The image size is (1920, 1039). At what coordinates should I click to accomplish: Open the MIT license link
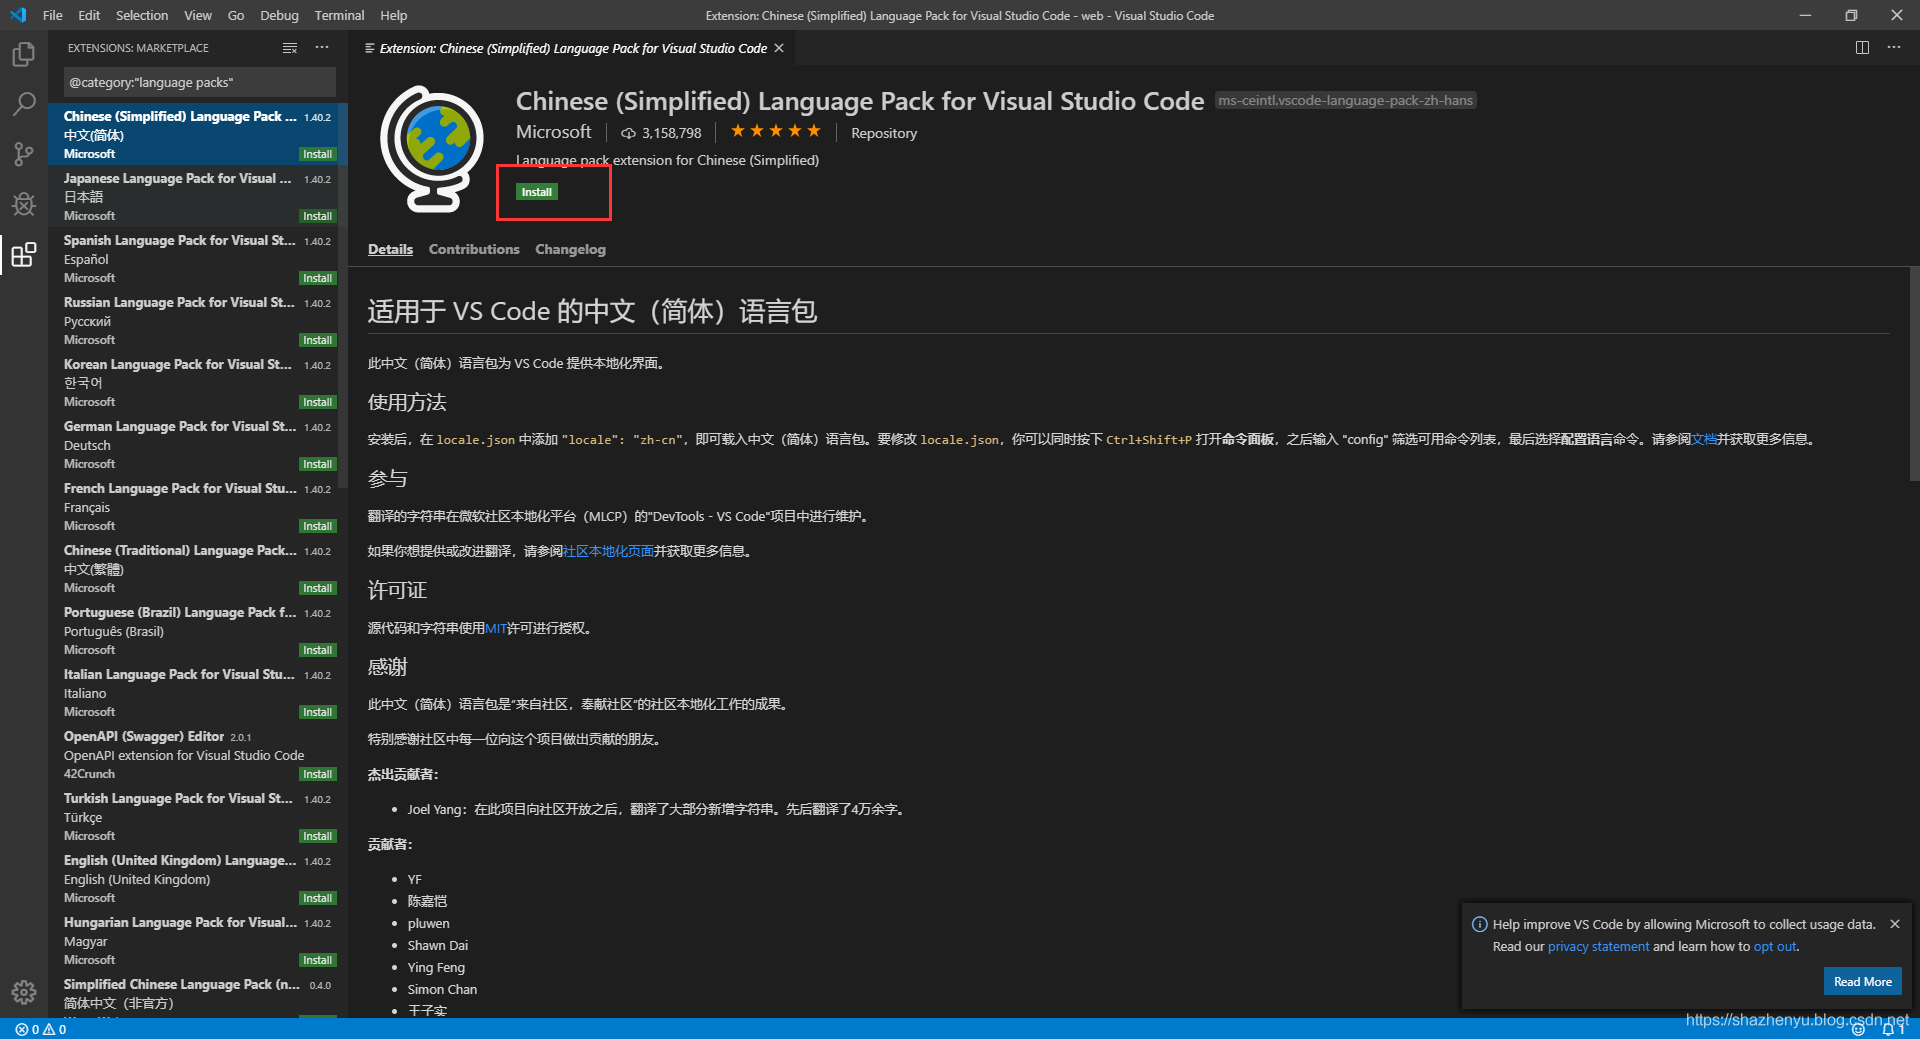click(496, 628)
